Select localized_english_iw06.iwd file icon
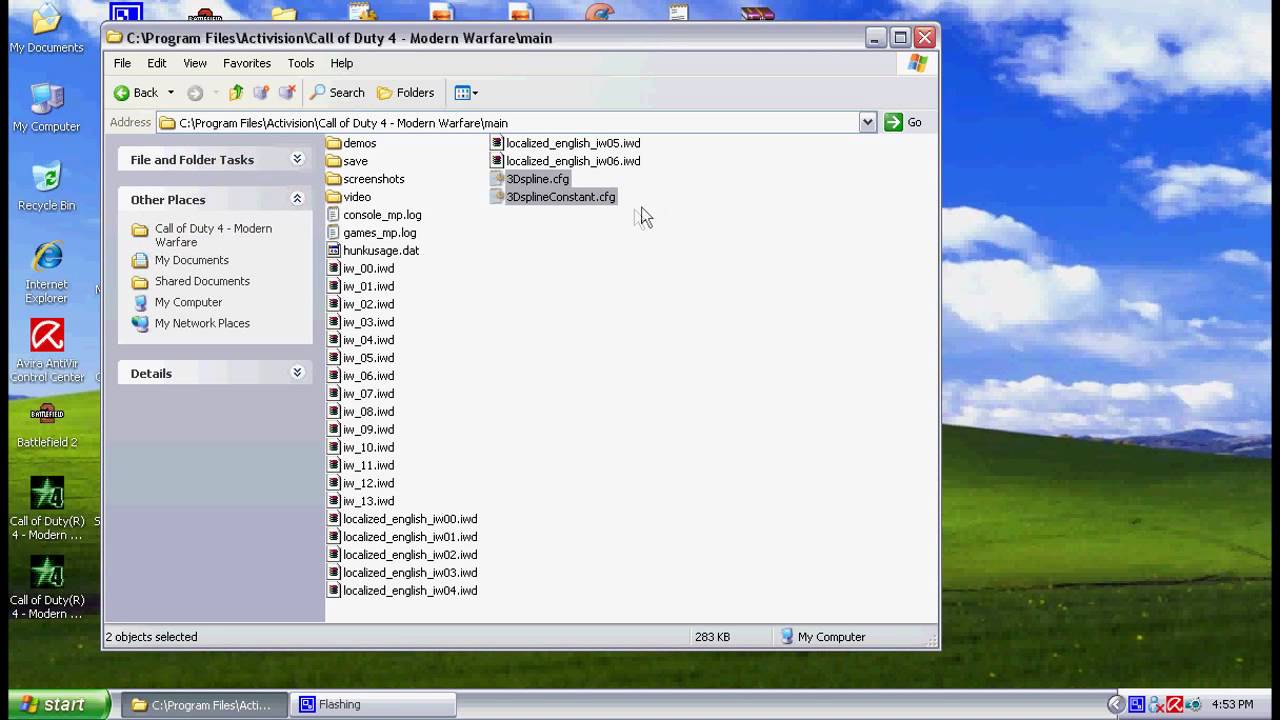Image resolution: width=1280 pixels, height=720 pixels. 497,161
